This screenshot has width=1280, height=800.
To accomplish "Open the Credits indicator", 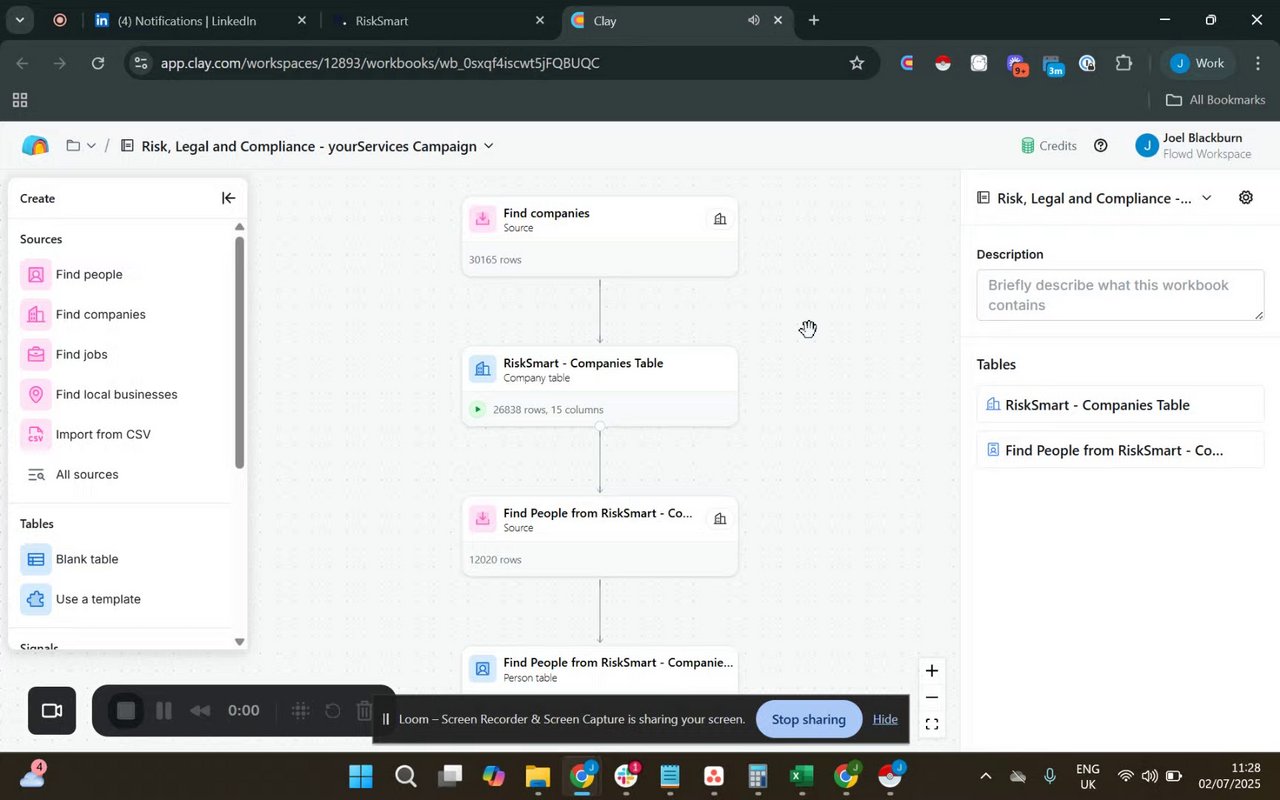I will click(1048, 146).
